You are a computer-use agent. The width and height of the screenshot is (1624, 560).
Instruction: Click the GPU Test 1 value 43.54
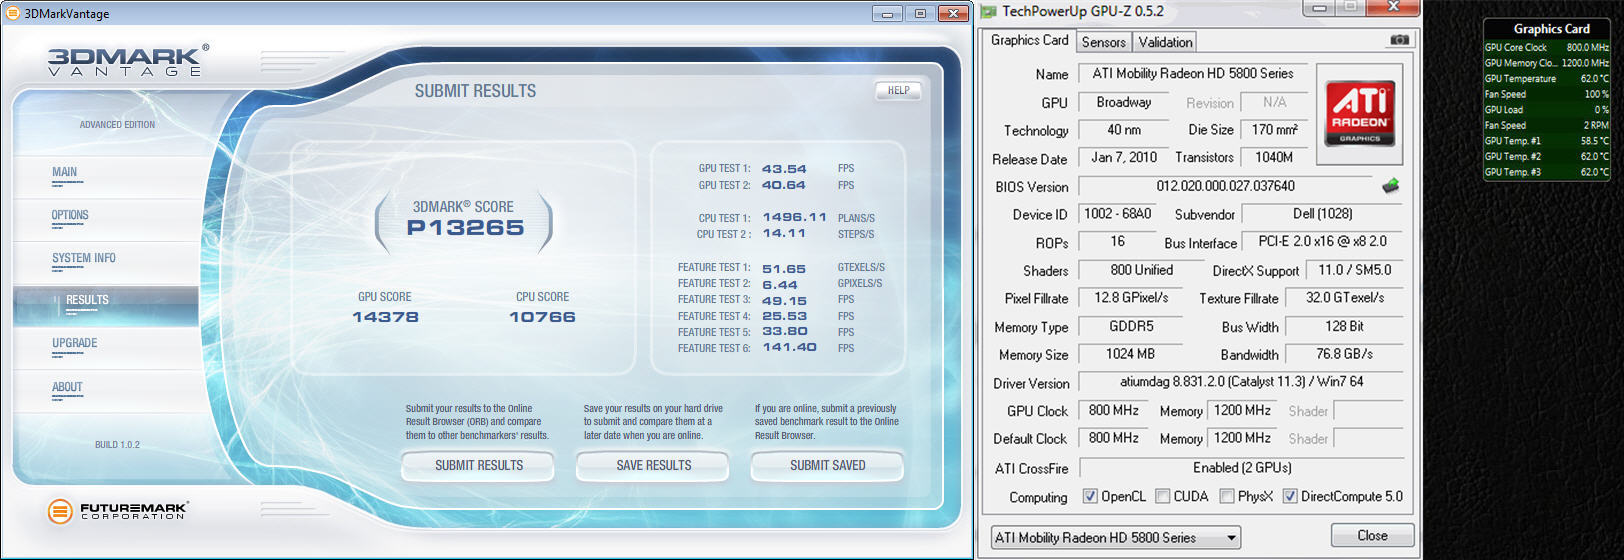784,169
